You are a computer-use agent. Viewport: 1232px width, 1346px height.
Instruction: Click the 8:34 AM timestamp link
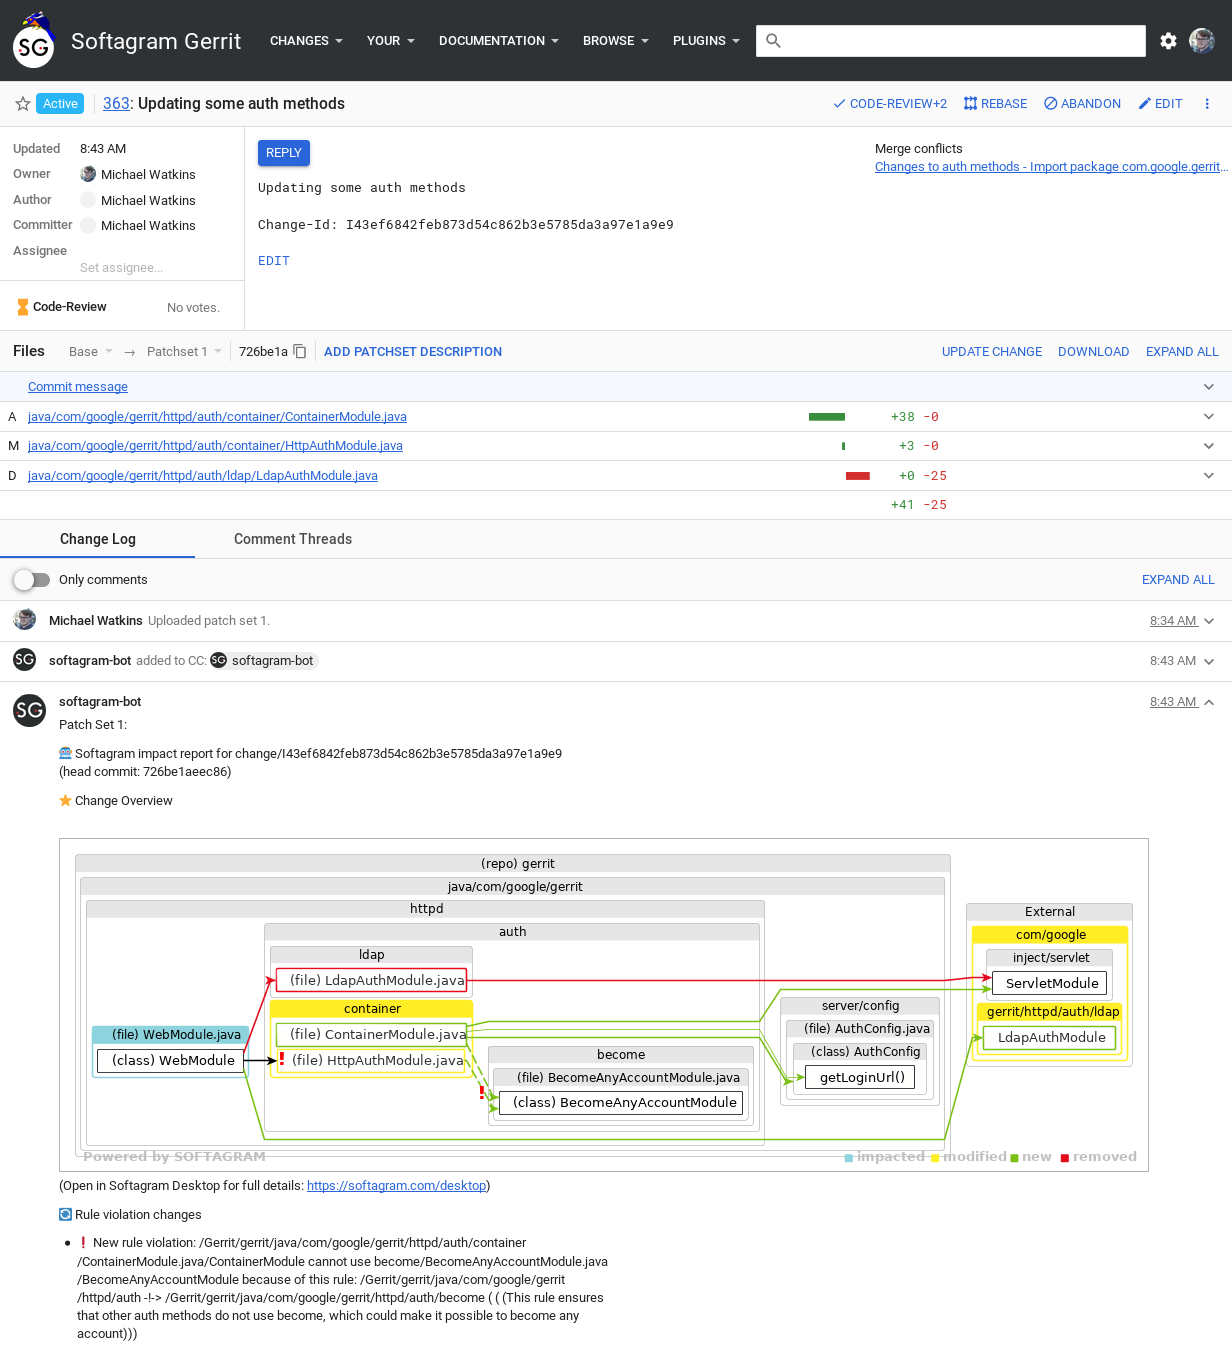[1173, 621]
